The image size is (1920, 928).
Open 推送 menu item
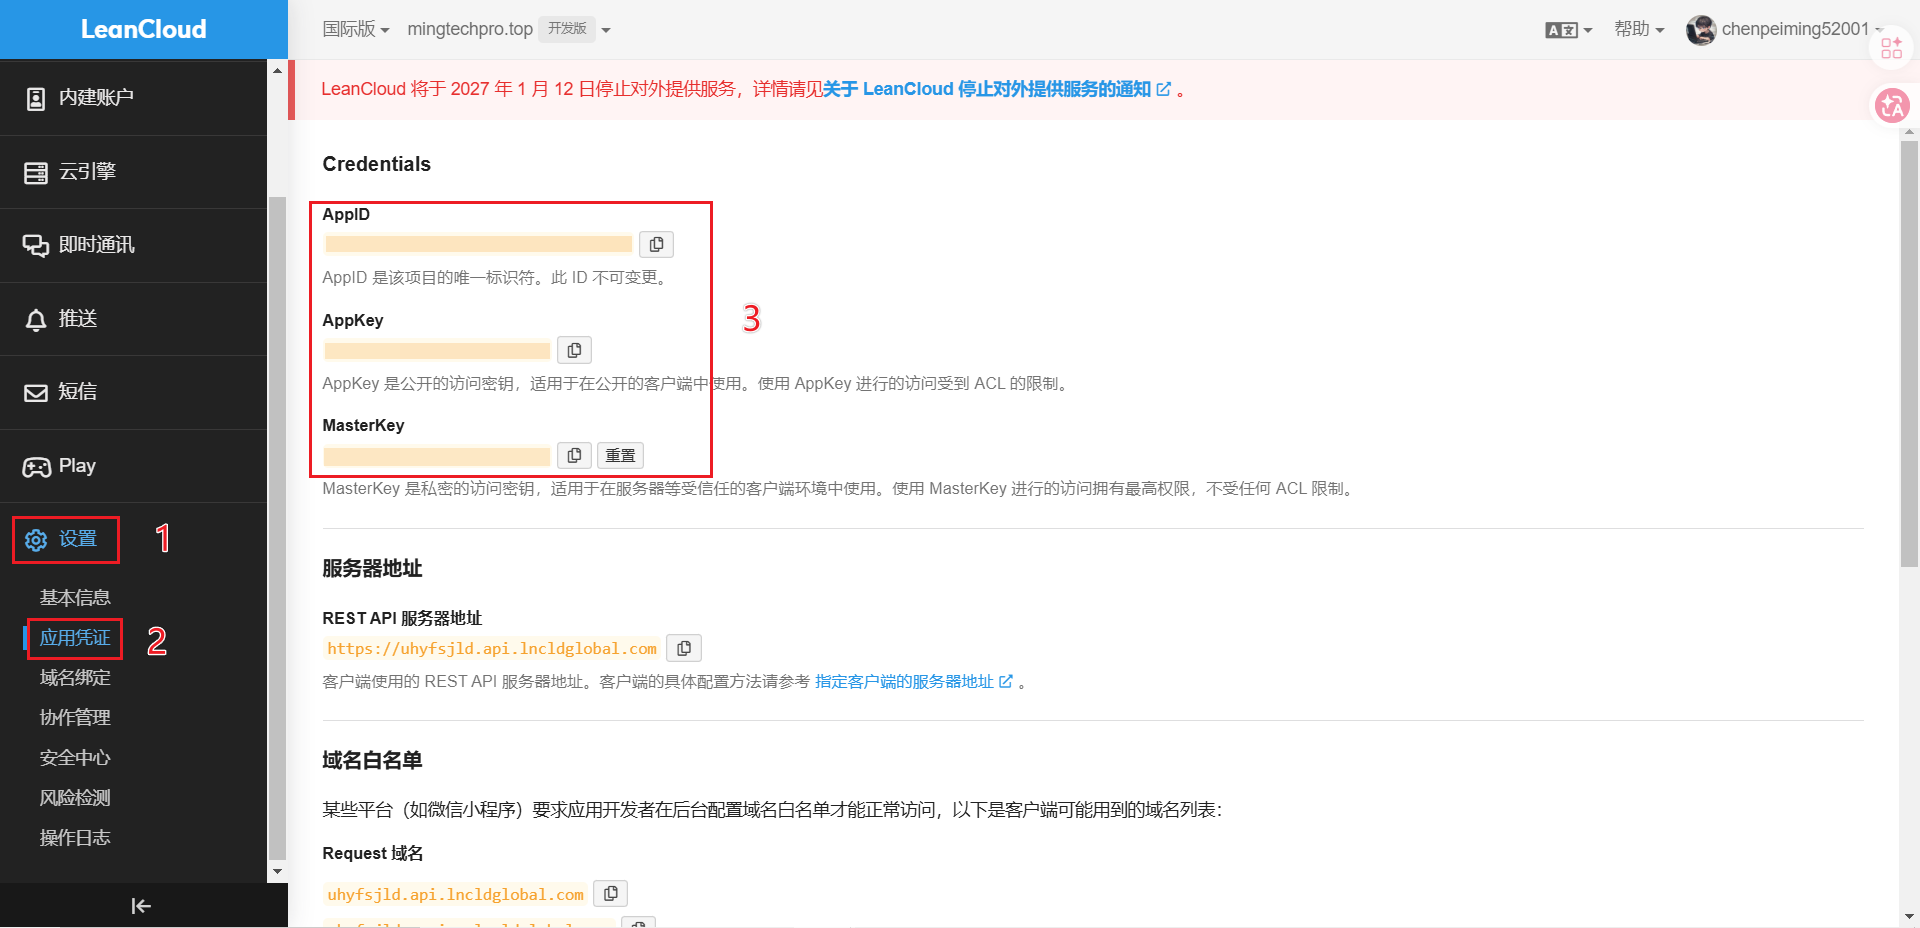(x=134, y=319)
